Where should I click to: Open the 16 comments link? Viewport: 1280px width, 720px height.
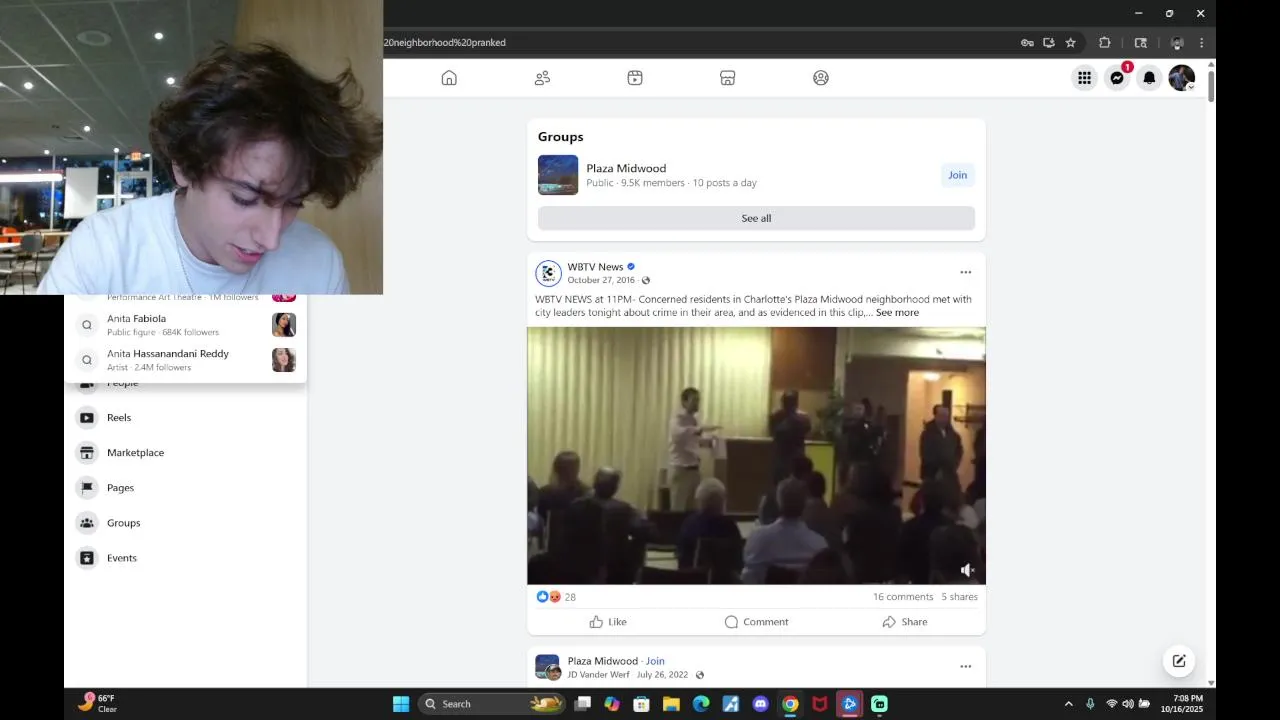[903, 597]
